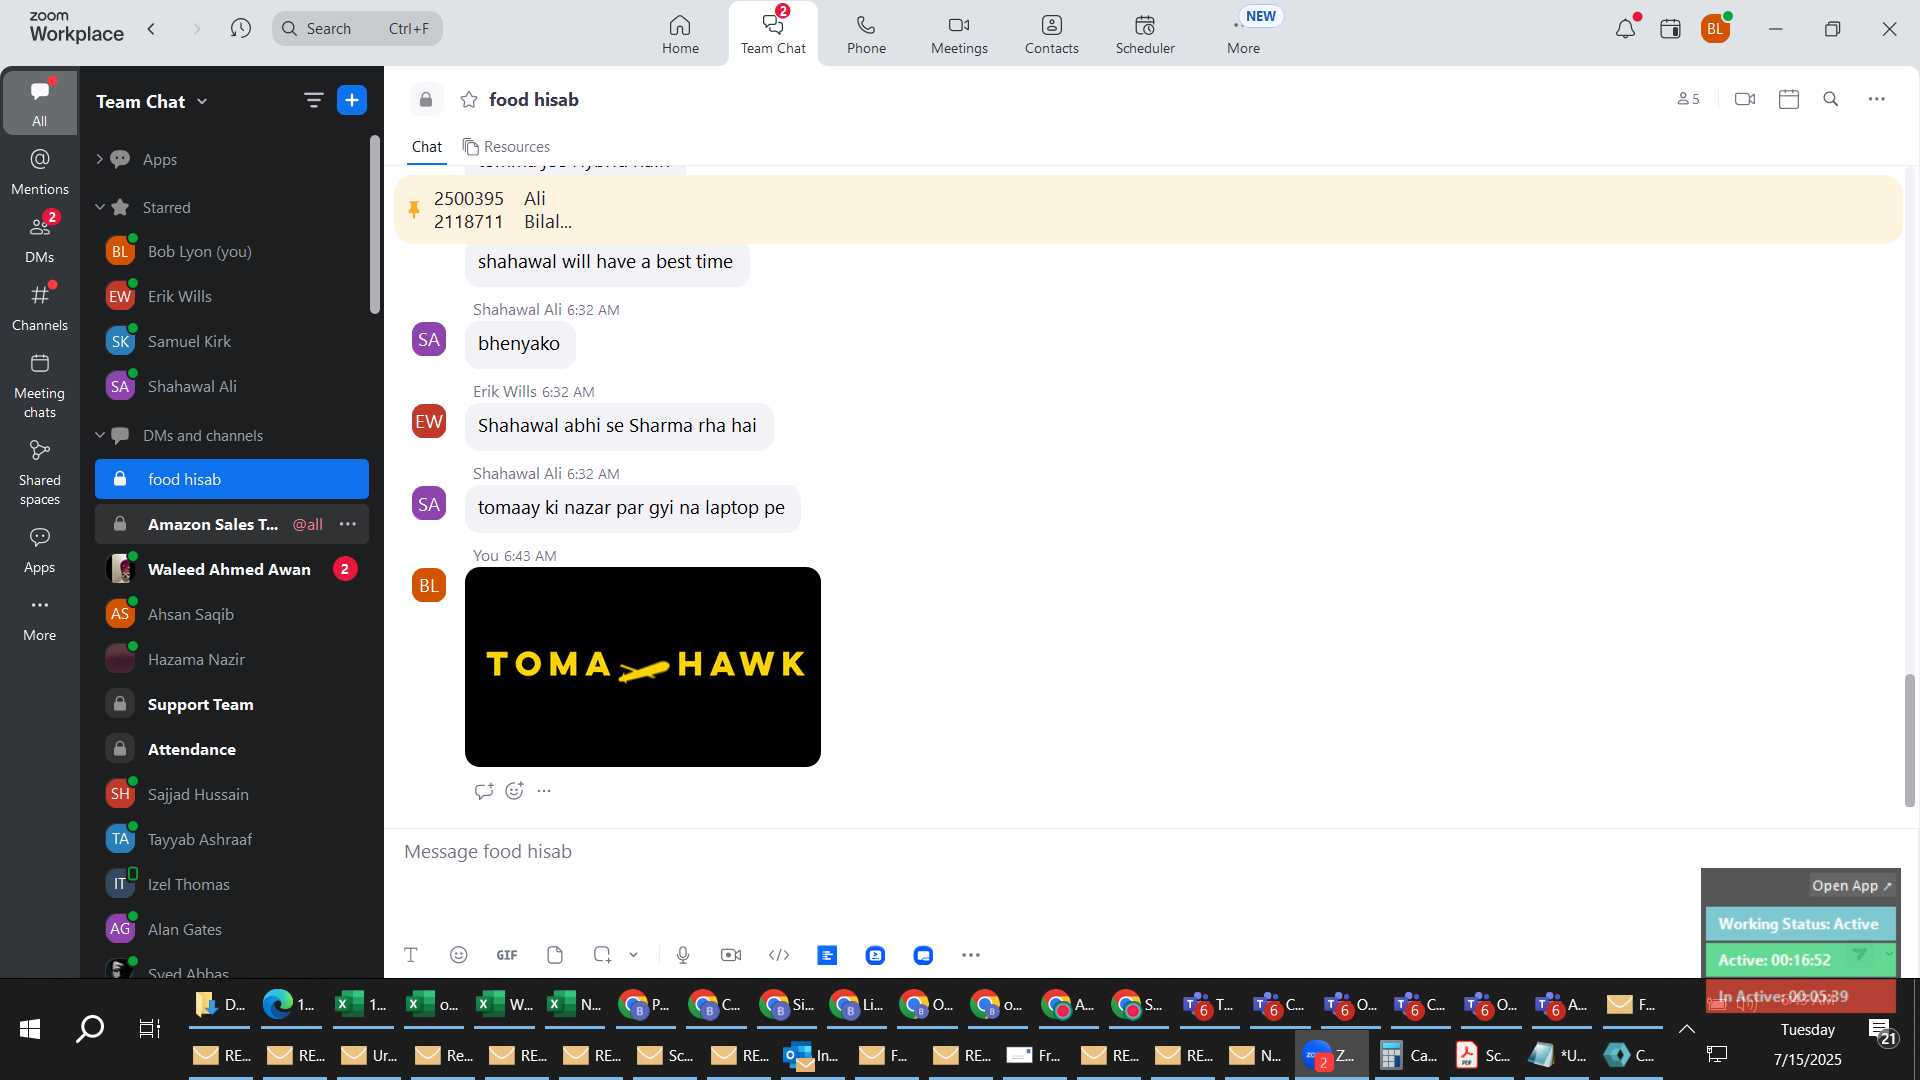This screenshot has width=1920, height=1080.
Task: Open the BL profile avatar menu
Action: (x=1716, y=29)
